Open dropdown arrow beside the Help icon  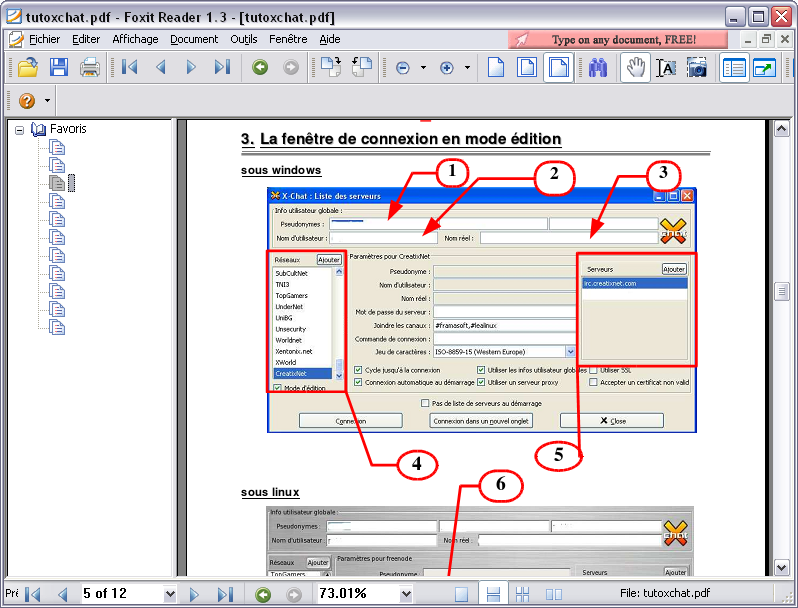(47, 100)
